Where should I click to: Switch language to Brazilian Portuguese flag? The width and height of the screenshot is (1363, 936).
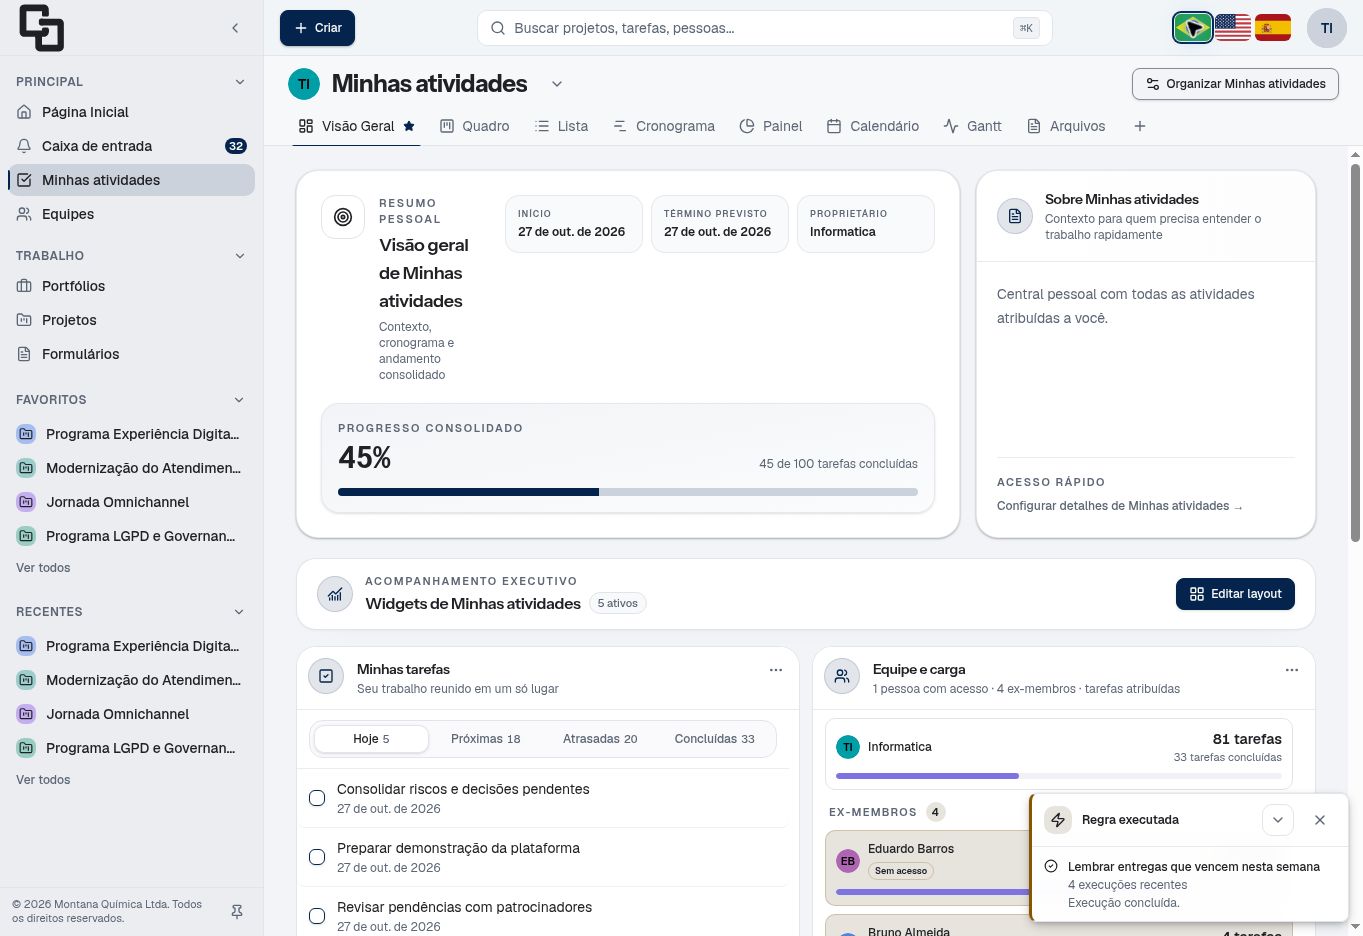pos(1193,28)
